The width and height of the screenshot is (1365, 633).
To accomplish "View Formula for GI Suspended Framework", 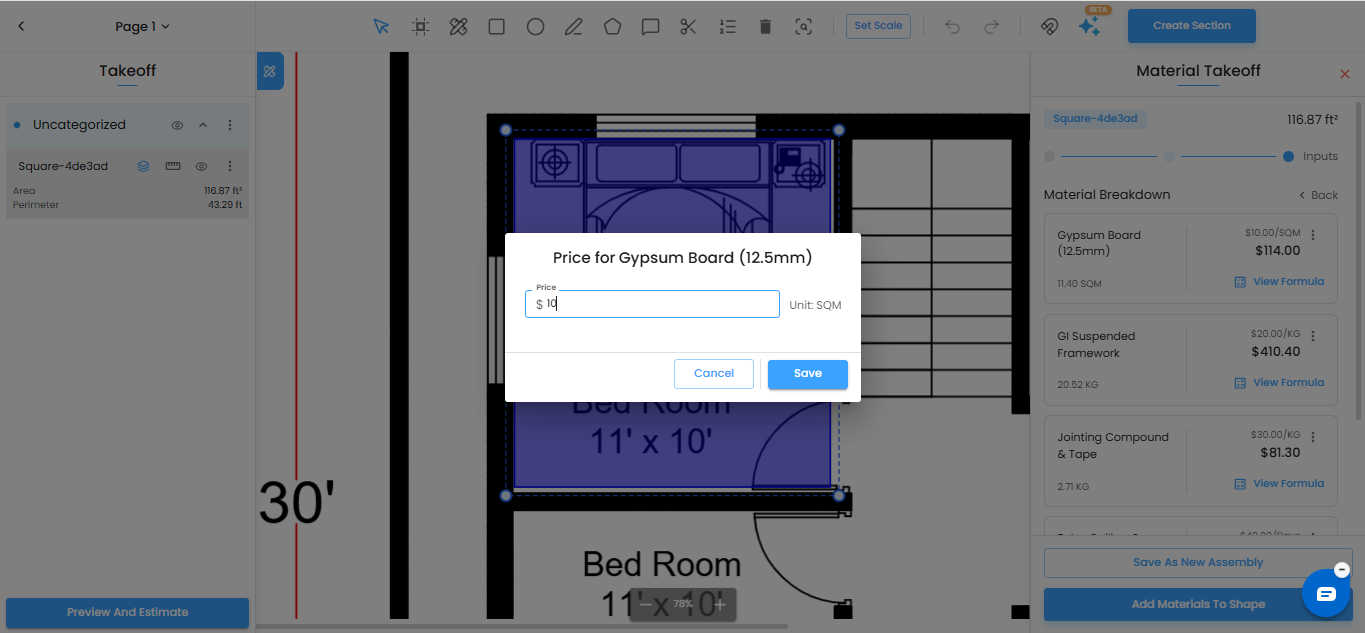I will [1279, 383].
